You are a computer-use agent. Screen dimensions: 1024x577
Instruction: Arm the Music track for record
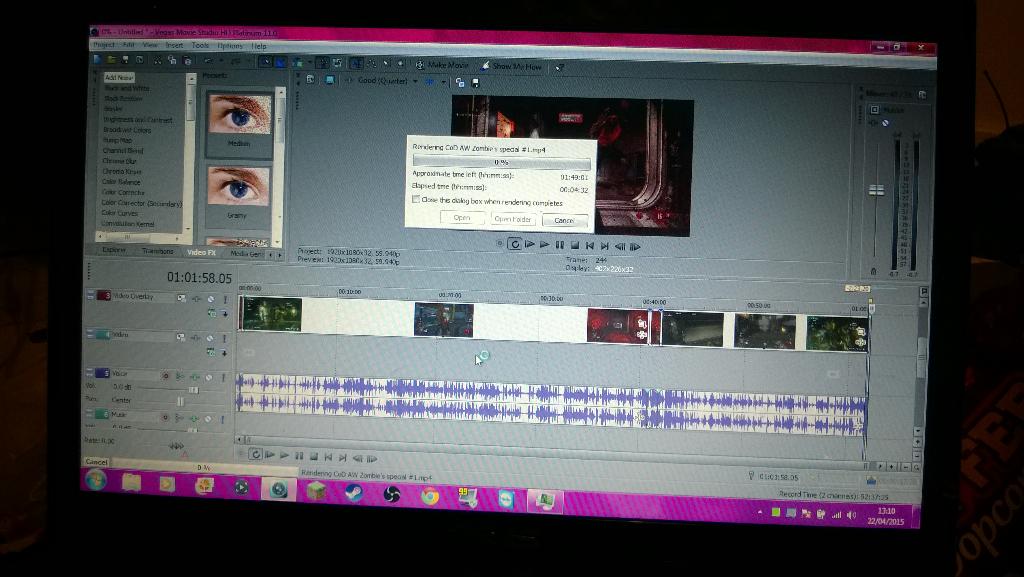click(x=165, y=416)
